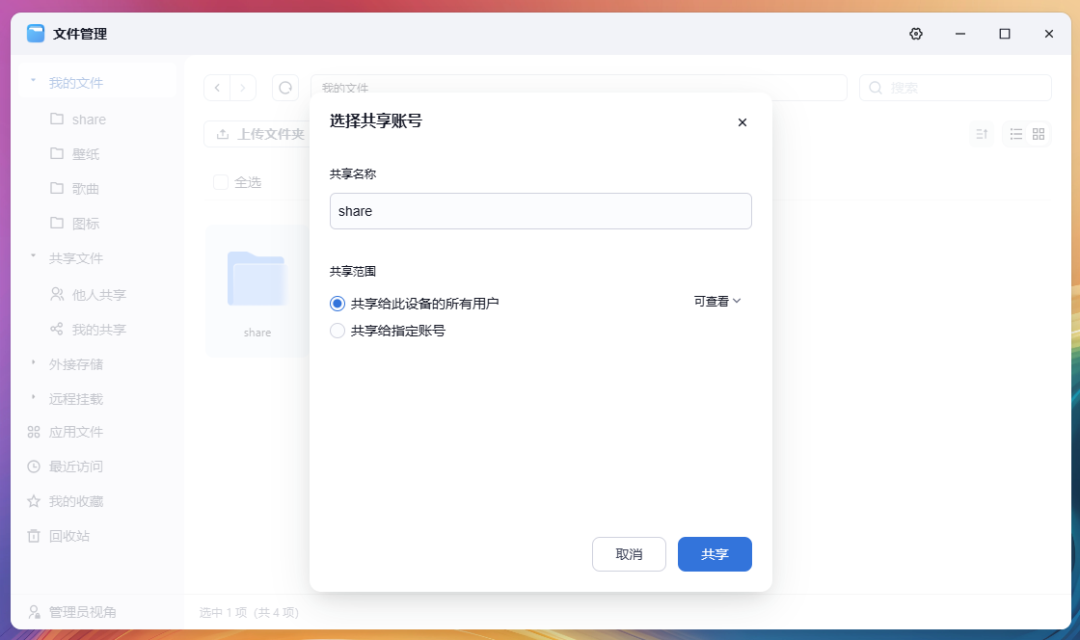Open 我的共享 in sidebar

99,329
